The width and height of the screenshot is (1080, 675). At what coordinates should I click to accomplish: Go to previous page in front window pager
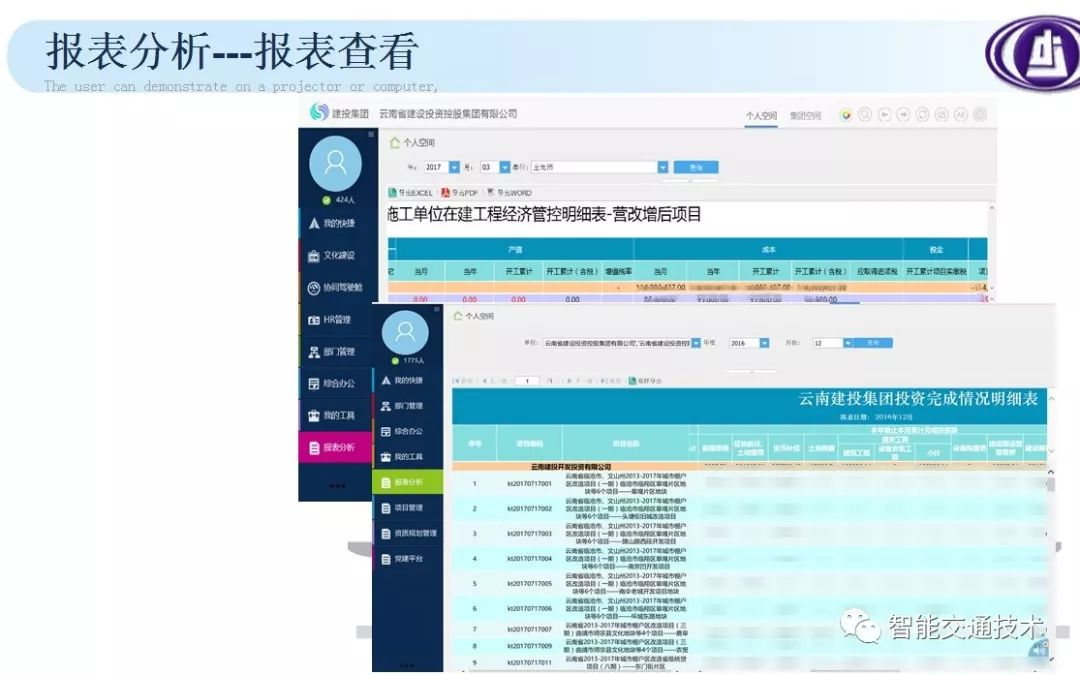495,381
